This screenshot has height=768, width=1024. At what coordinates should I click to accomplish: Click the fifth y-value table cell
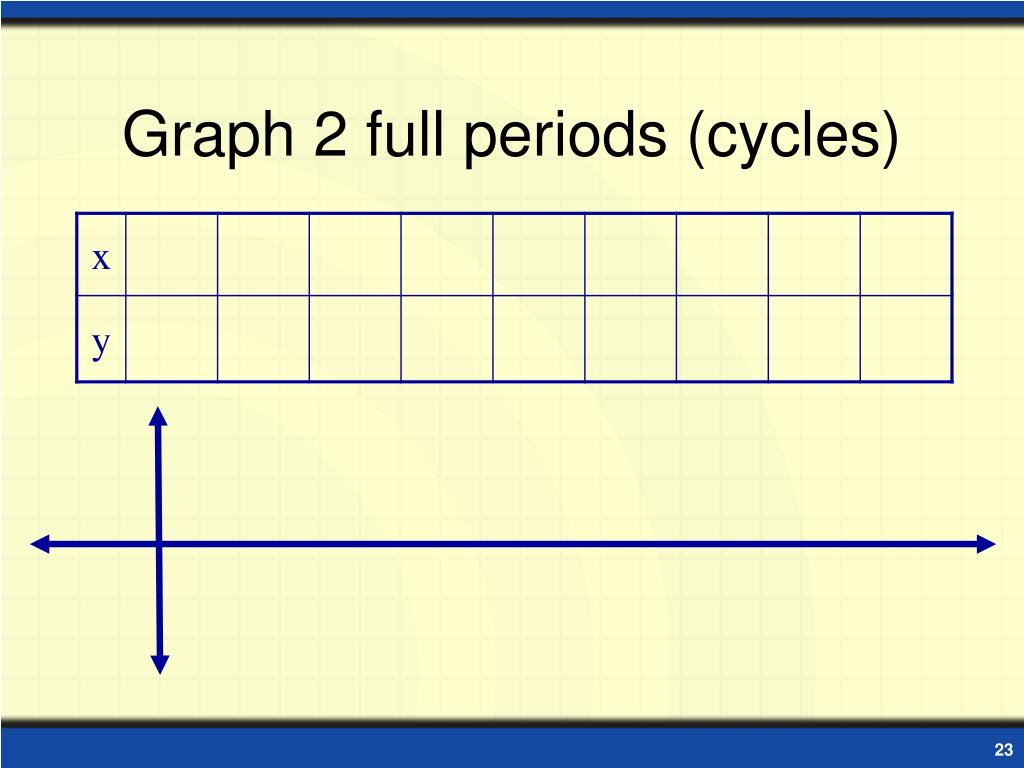point(539,338)
